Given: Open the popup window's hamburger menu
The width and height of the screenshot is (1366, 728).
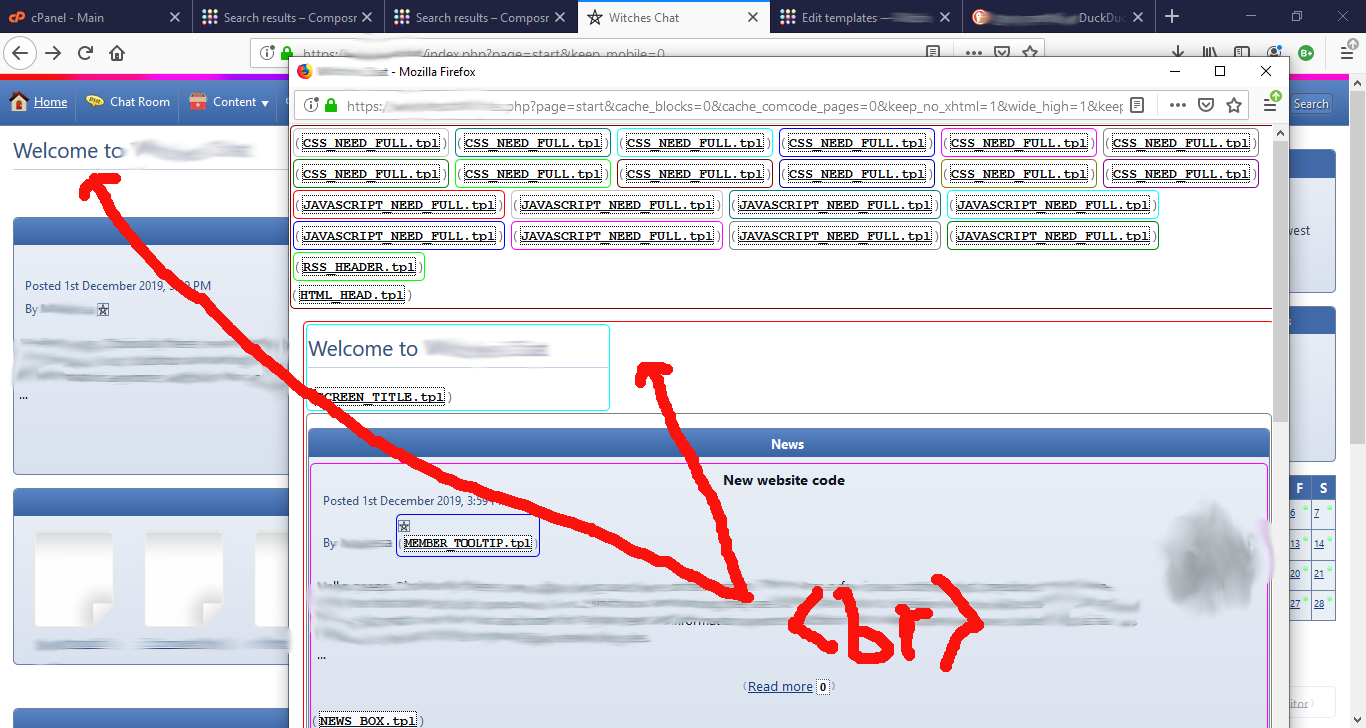Looking at the screenshot, I should (1270, 105).
